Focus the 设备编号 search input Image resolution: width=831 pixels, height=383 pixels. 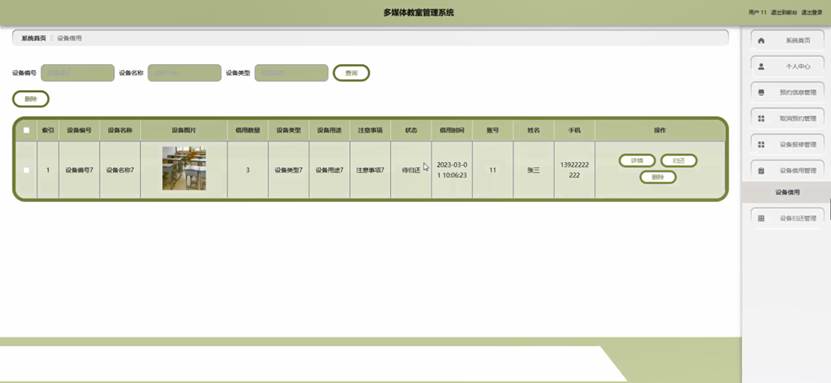coord(77,73)
